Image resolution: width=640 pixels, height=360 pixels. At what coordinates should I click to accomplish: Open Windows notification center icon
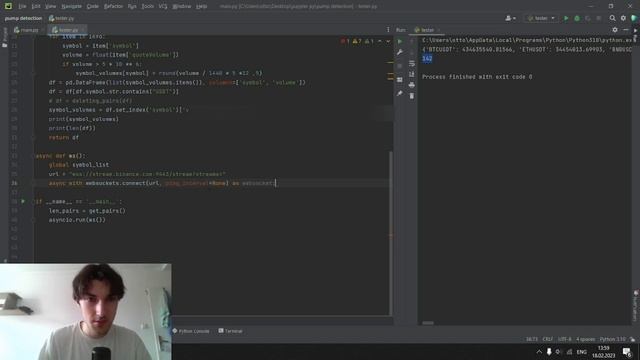click(x=627, y=352)
